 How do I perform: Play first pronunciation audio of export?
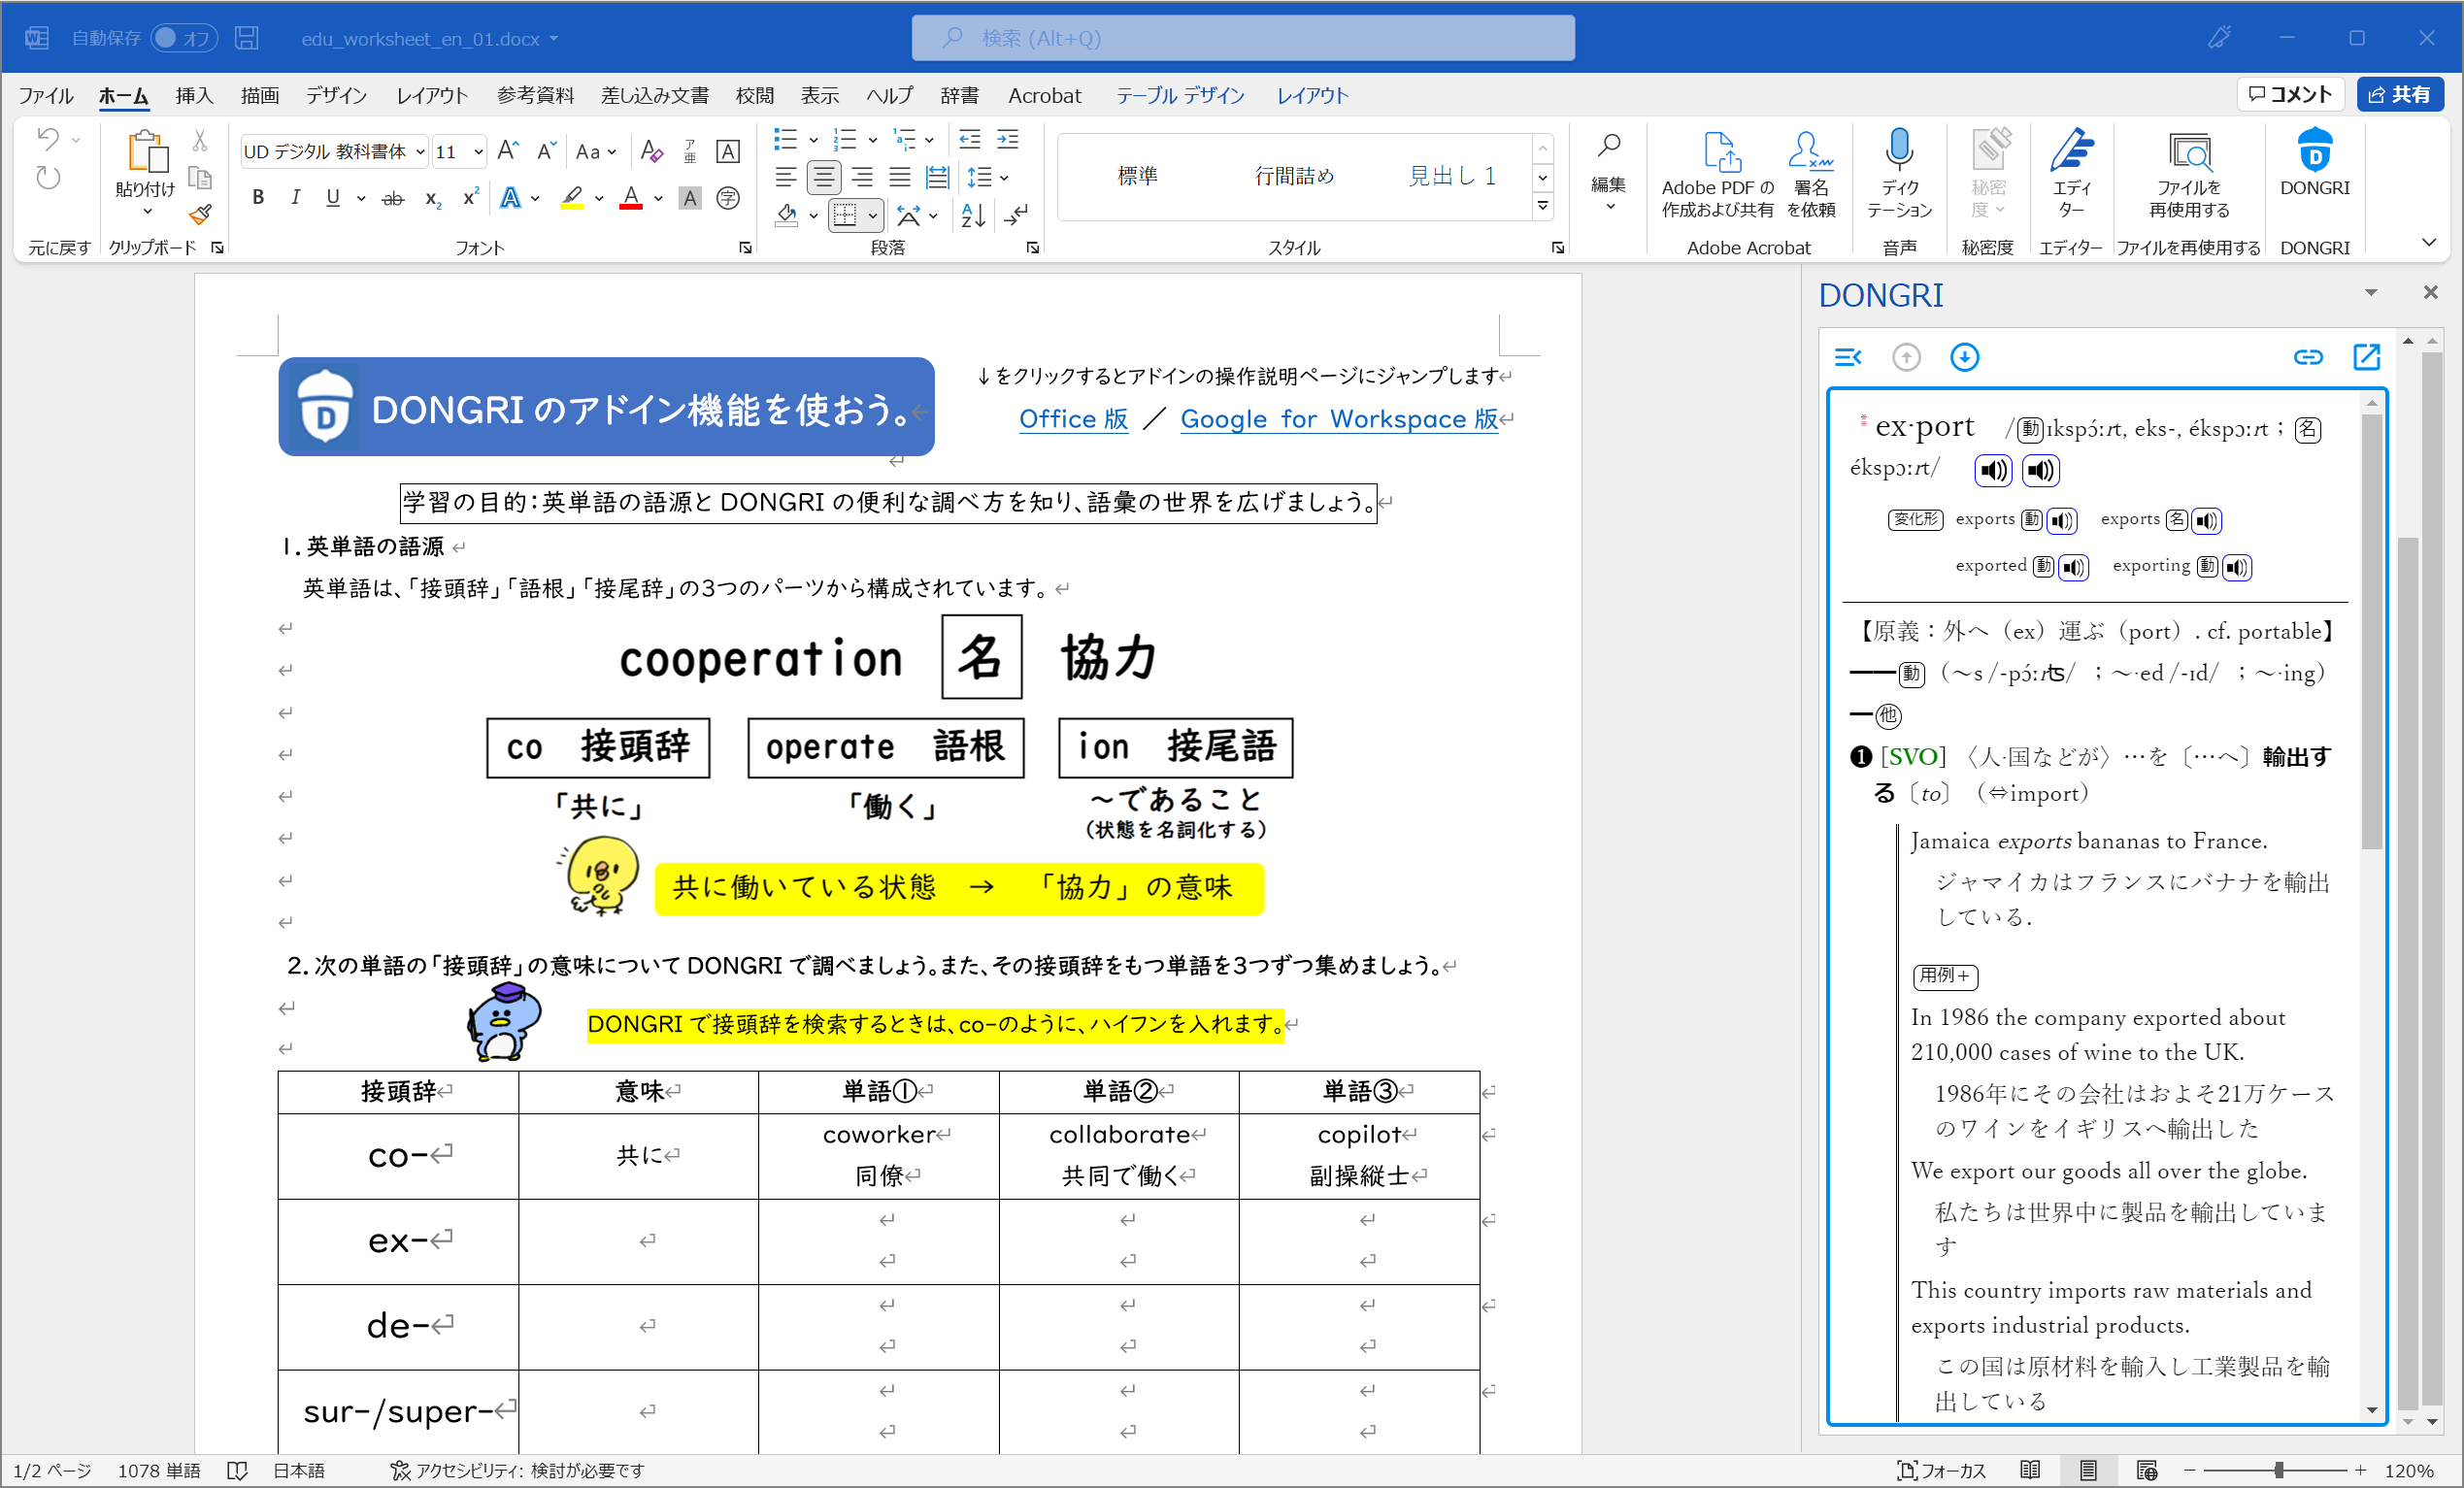click(x=1993, y=470)
